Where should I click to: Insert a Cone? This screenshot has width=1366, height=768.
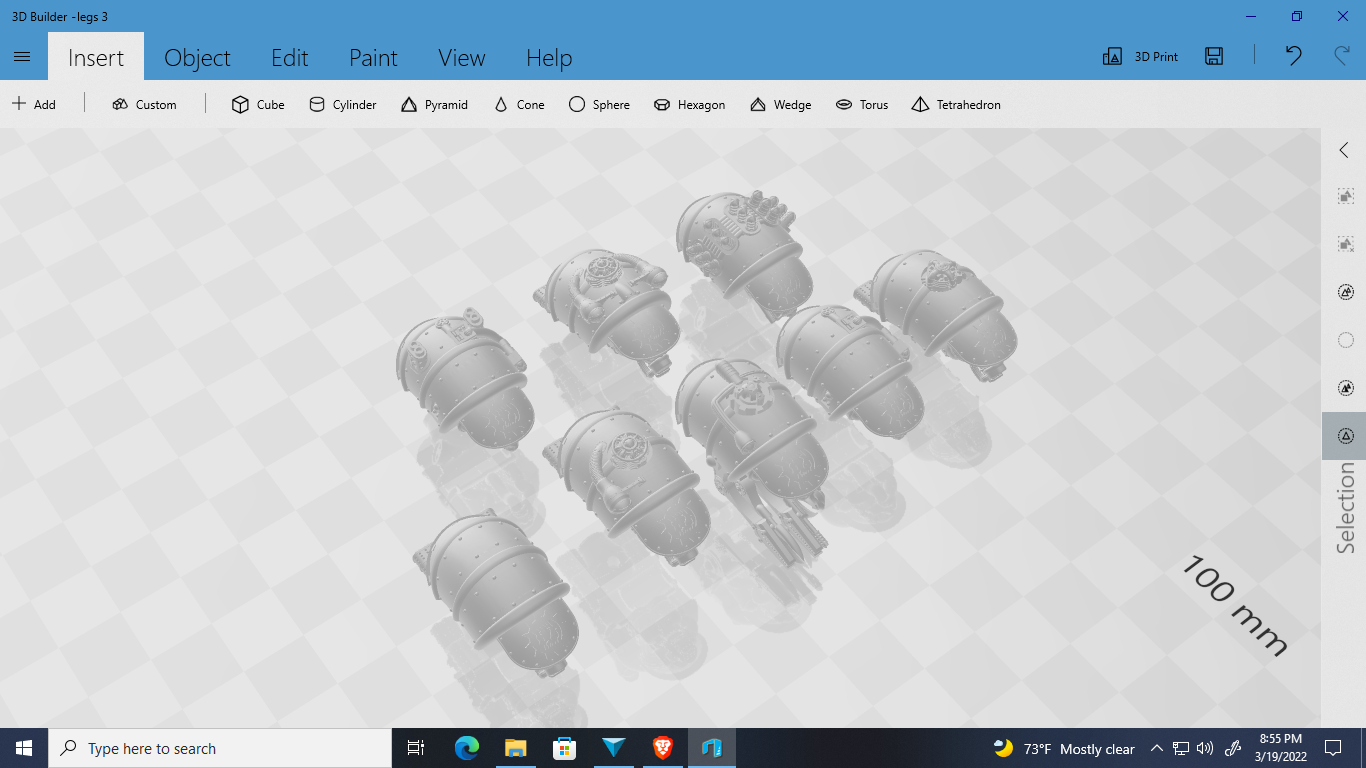tap(519, 104)
